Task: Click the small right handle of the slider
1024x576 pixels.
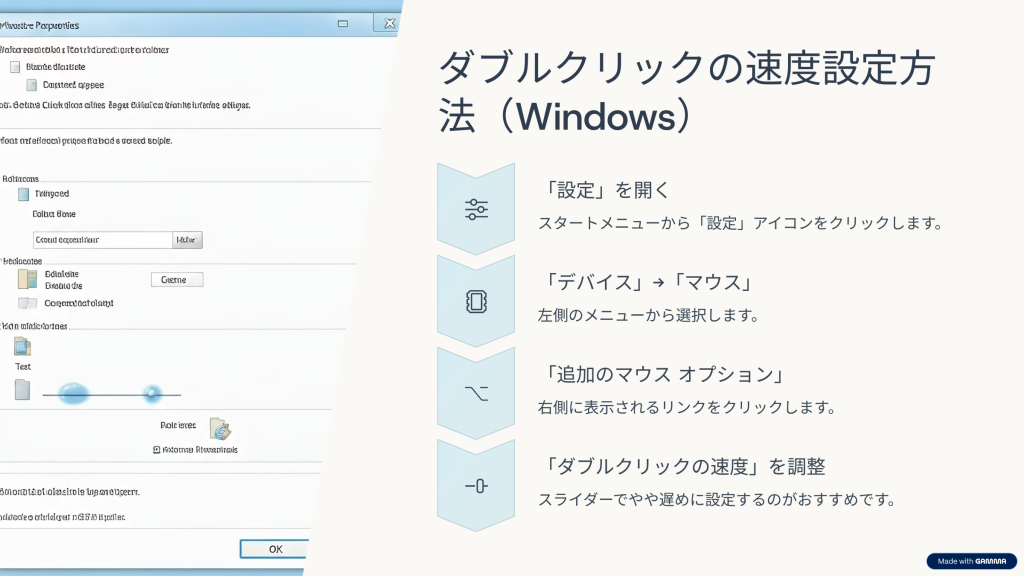Action: pos(152,393)
